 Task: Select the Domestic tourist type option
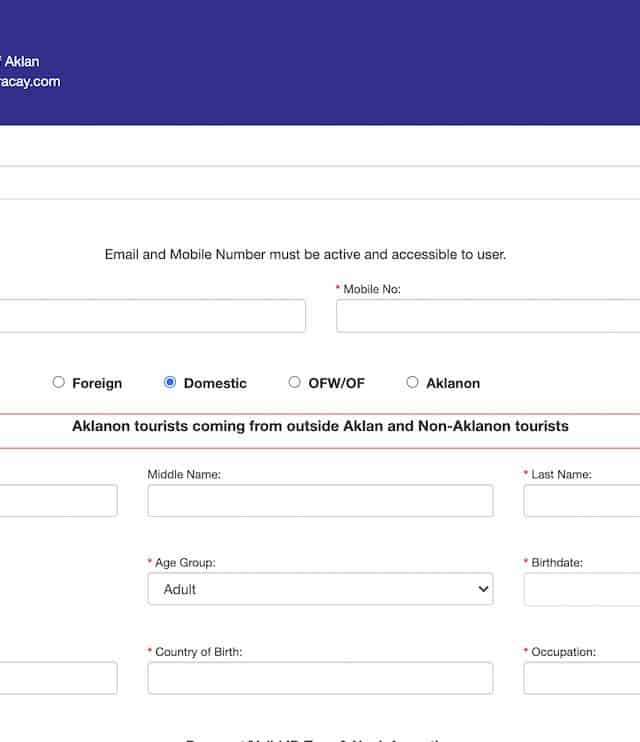170,382
